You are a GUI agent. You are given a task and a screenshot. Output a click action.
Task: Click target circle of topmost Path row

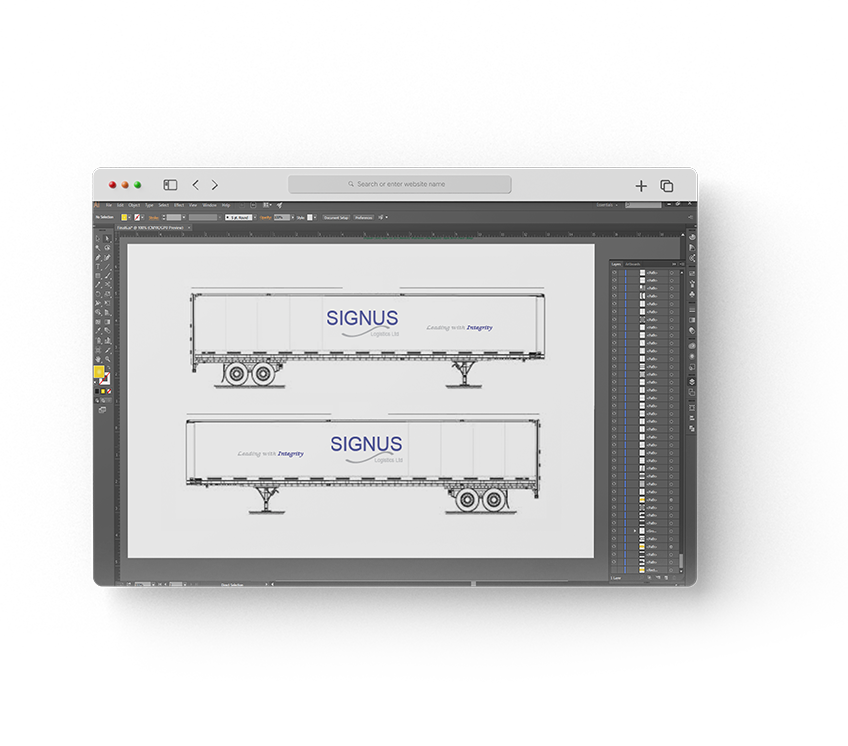pyautogui.click(x=671, y=273)
